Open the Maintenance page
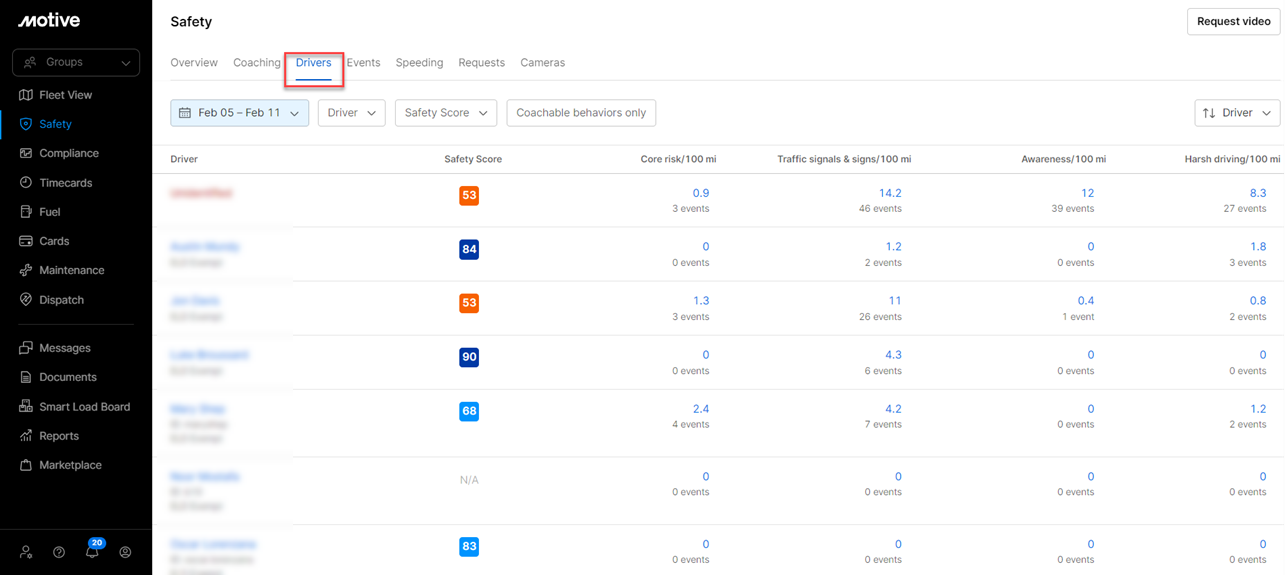Screen dimensions: 1286x575 pyautogui.click(x=71, y=270)
